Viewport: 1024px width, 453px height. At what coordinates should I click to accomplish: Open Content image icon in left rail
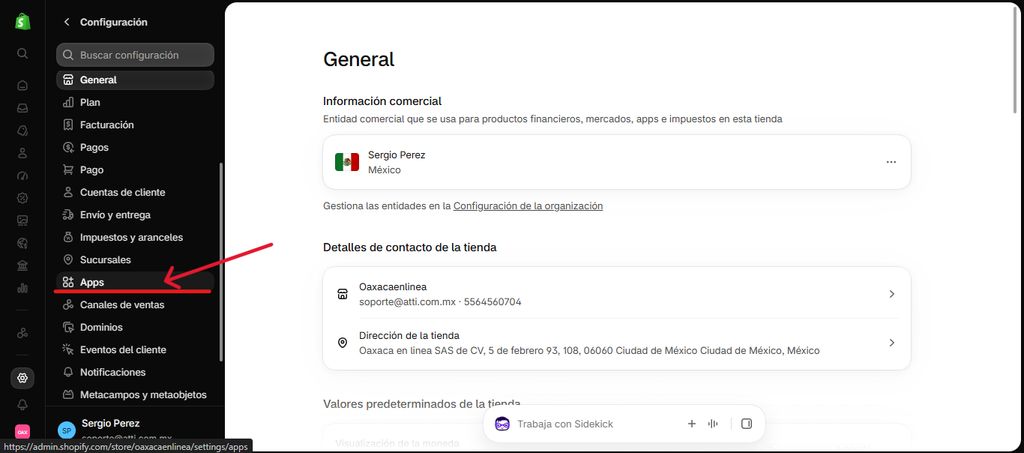point(23,221)
